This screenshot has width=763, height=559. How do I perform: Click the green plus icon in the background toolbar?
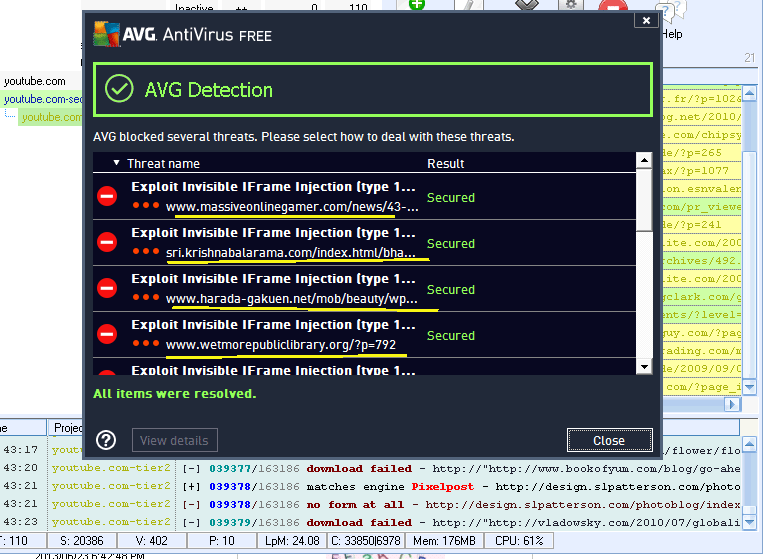pos(417,4)
